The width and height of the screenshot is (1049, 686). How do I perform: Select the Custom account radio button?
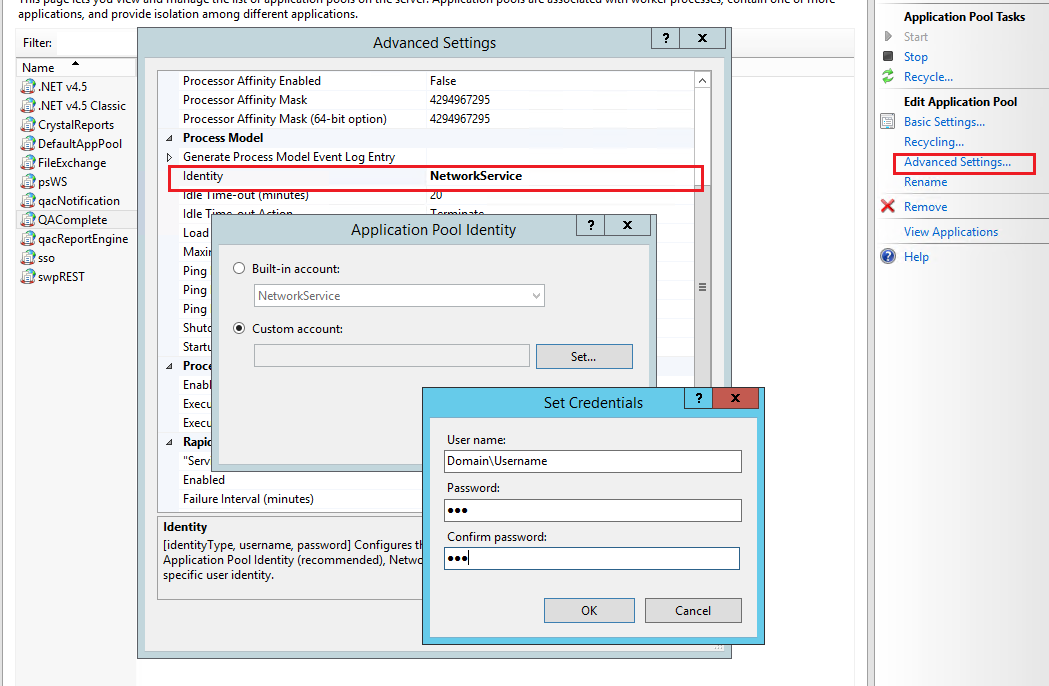[x=238, y=328]
